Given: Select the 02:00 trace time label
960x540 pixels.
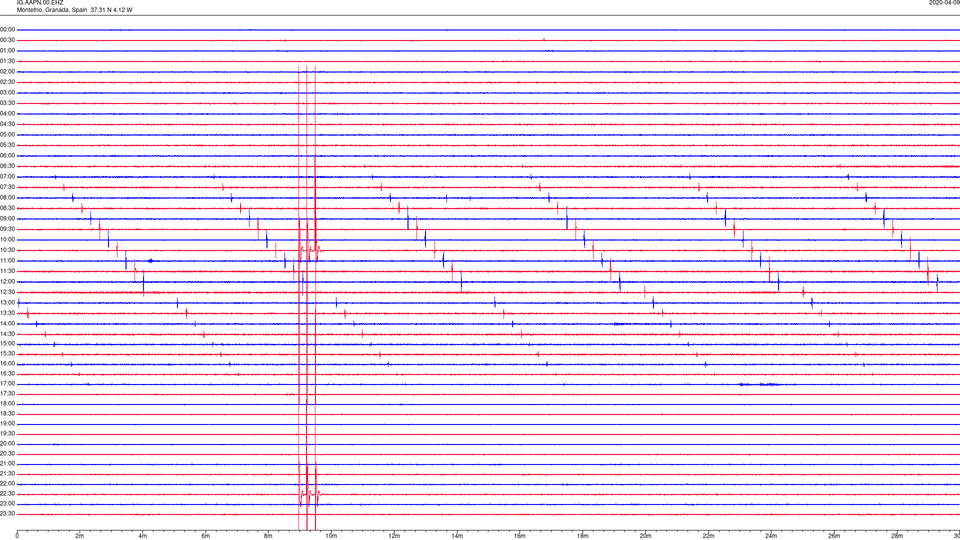Looking at the screenshot, I should (x=8, y=72).
